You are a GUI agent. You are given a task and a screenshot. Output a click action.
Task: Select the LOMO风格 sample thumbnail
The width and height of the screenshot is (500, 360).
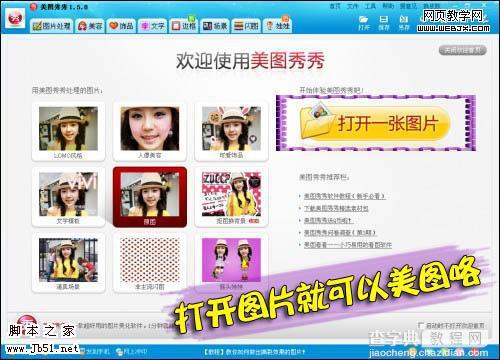(68, 132)
